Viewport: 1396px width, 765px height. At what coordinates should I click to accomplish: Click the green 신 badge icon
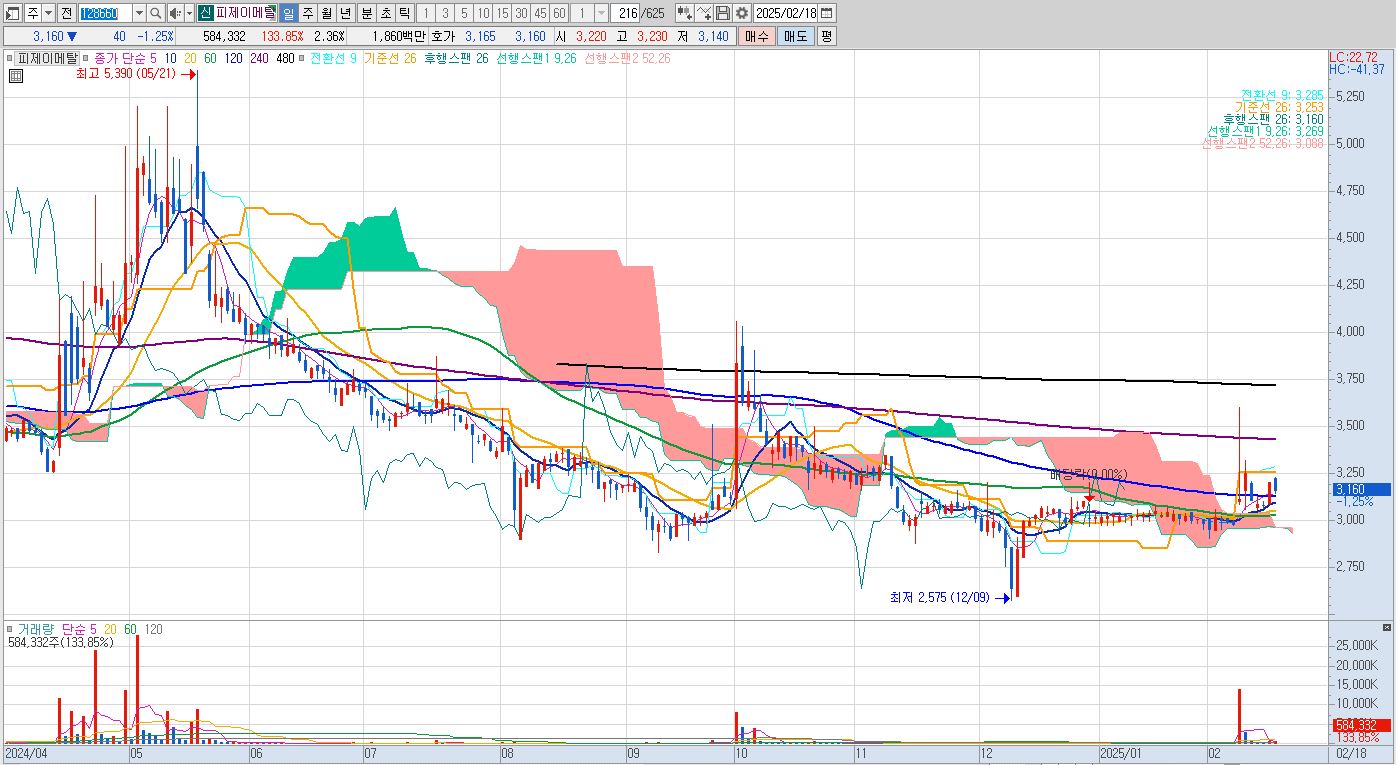click(x=205, y=13)
